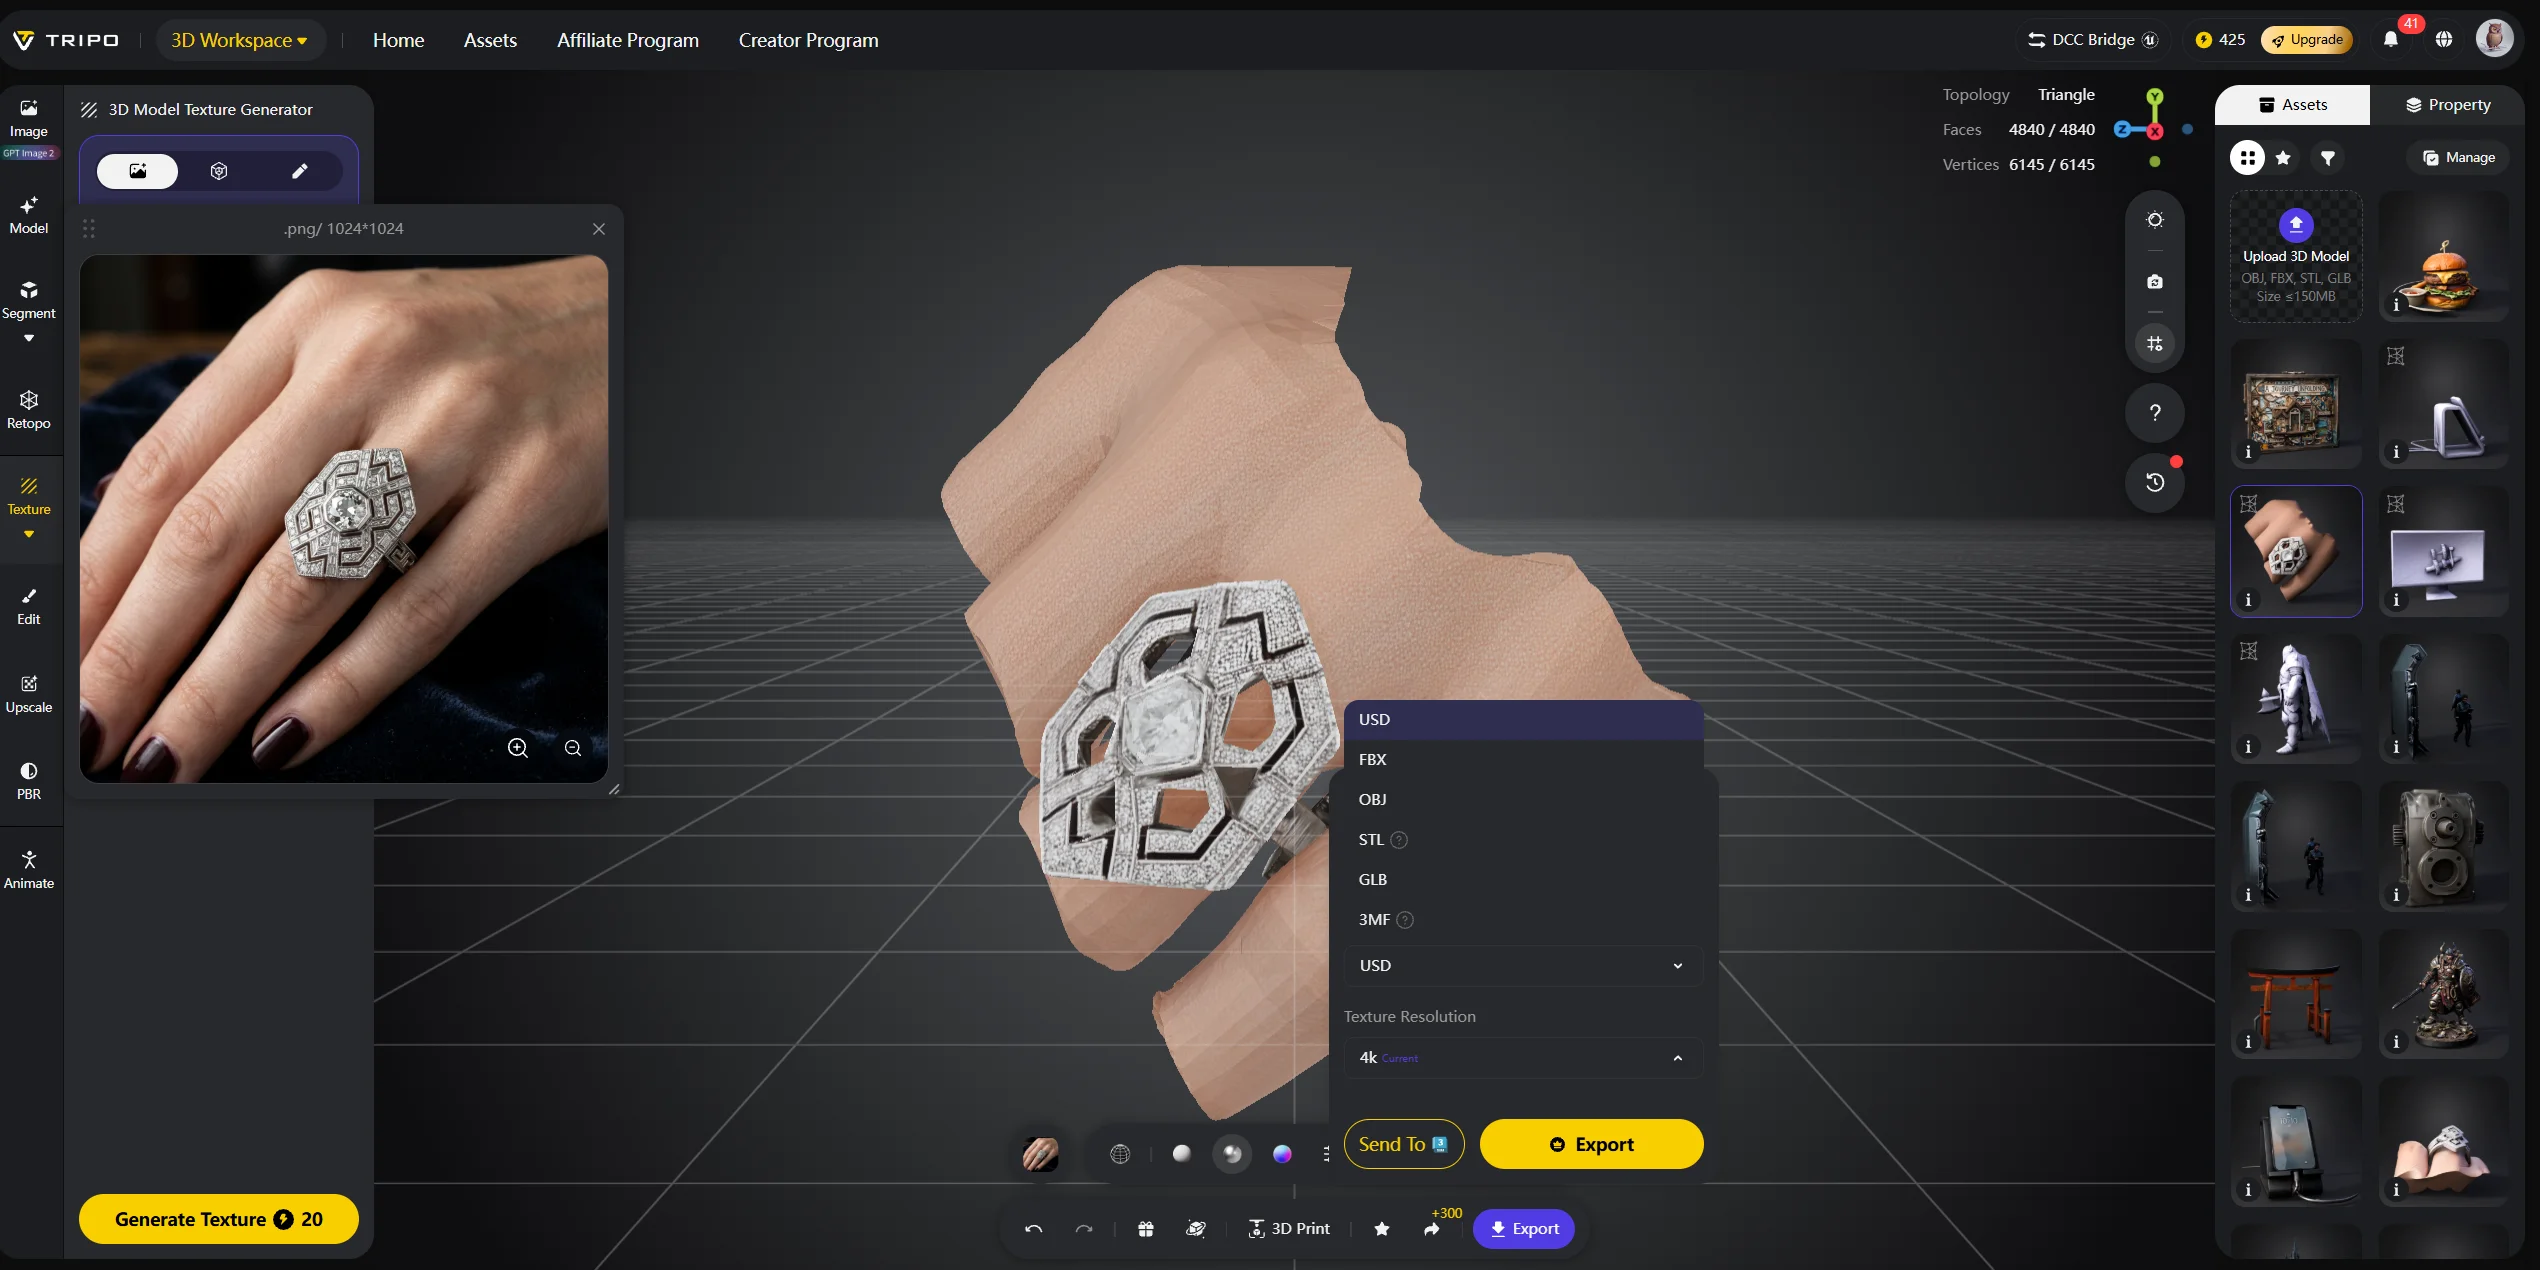Show favorite assets with star filter
This screenshot has height=1270, width=2540.
click(2283, 158)
